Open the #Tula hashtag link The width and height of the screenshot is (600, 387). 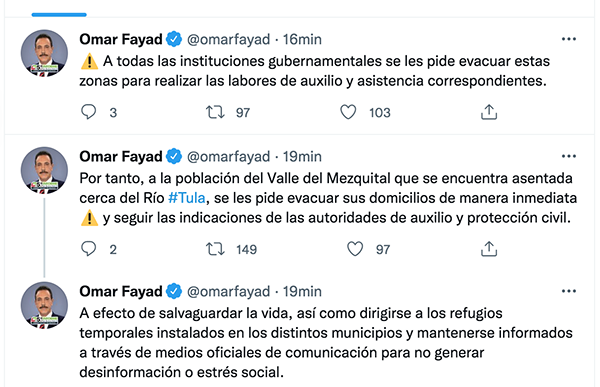[187, 198]
